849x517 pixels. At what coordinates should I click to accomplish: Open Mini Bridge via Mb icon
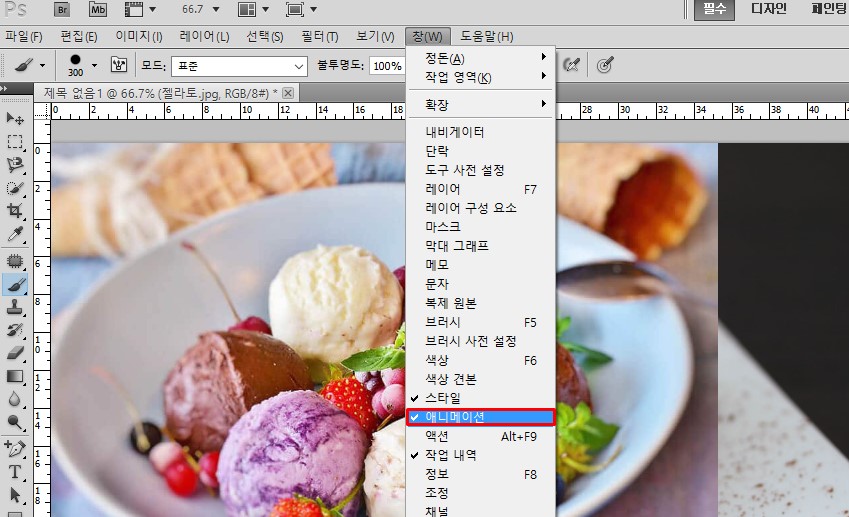point(98,9)
